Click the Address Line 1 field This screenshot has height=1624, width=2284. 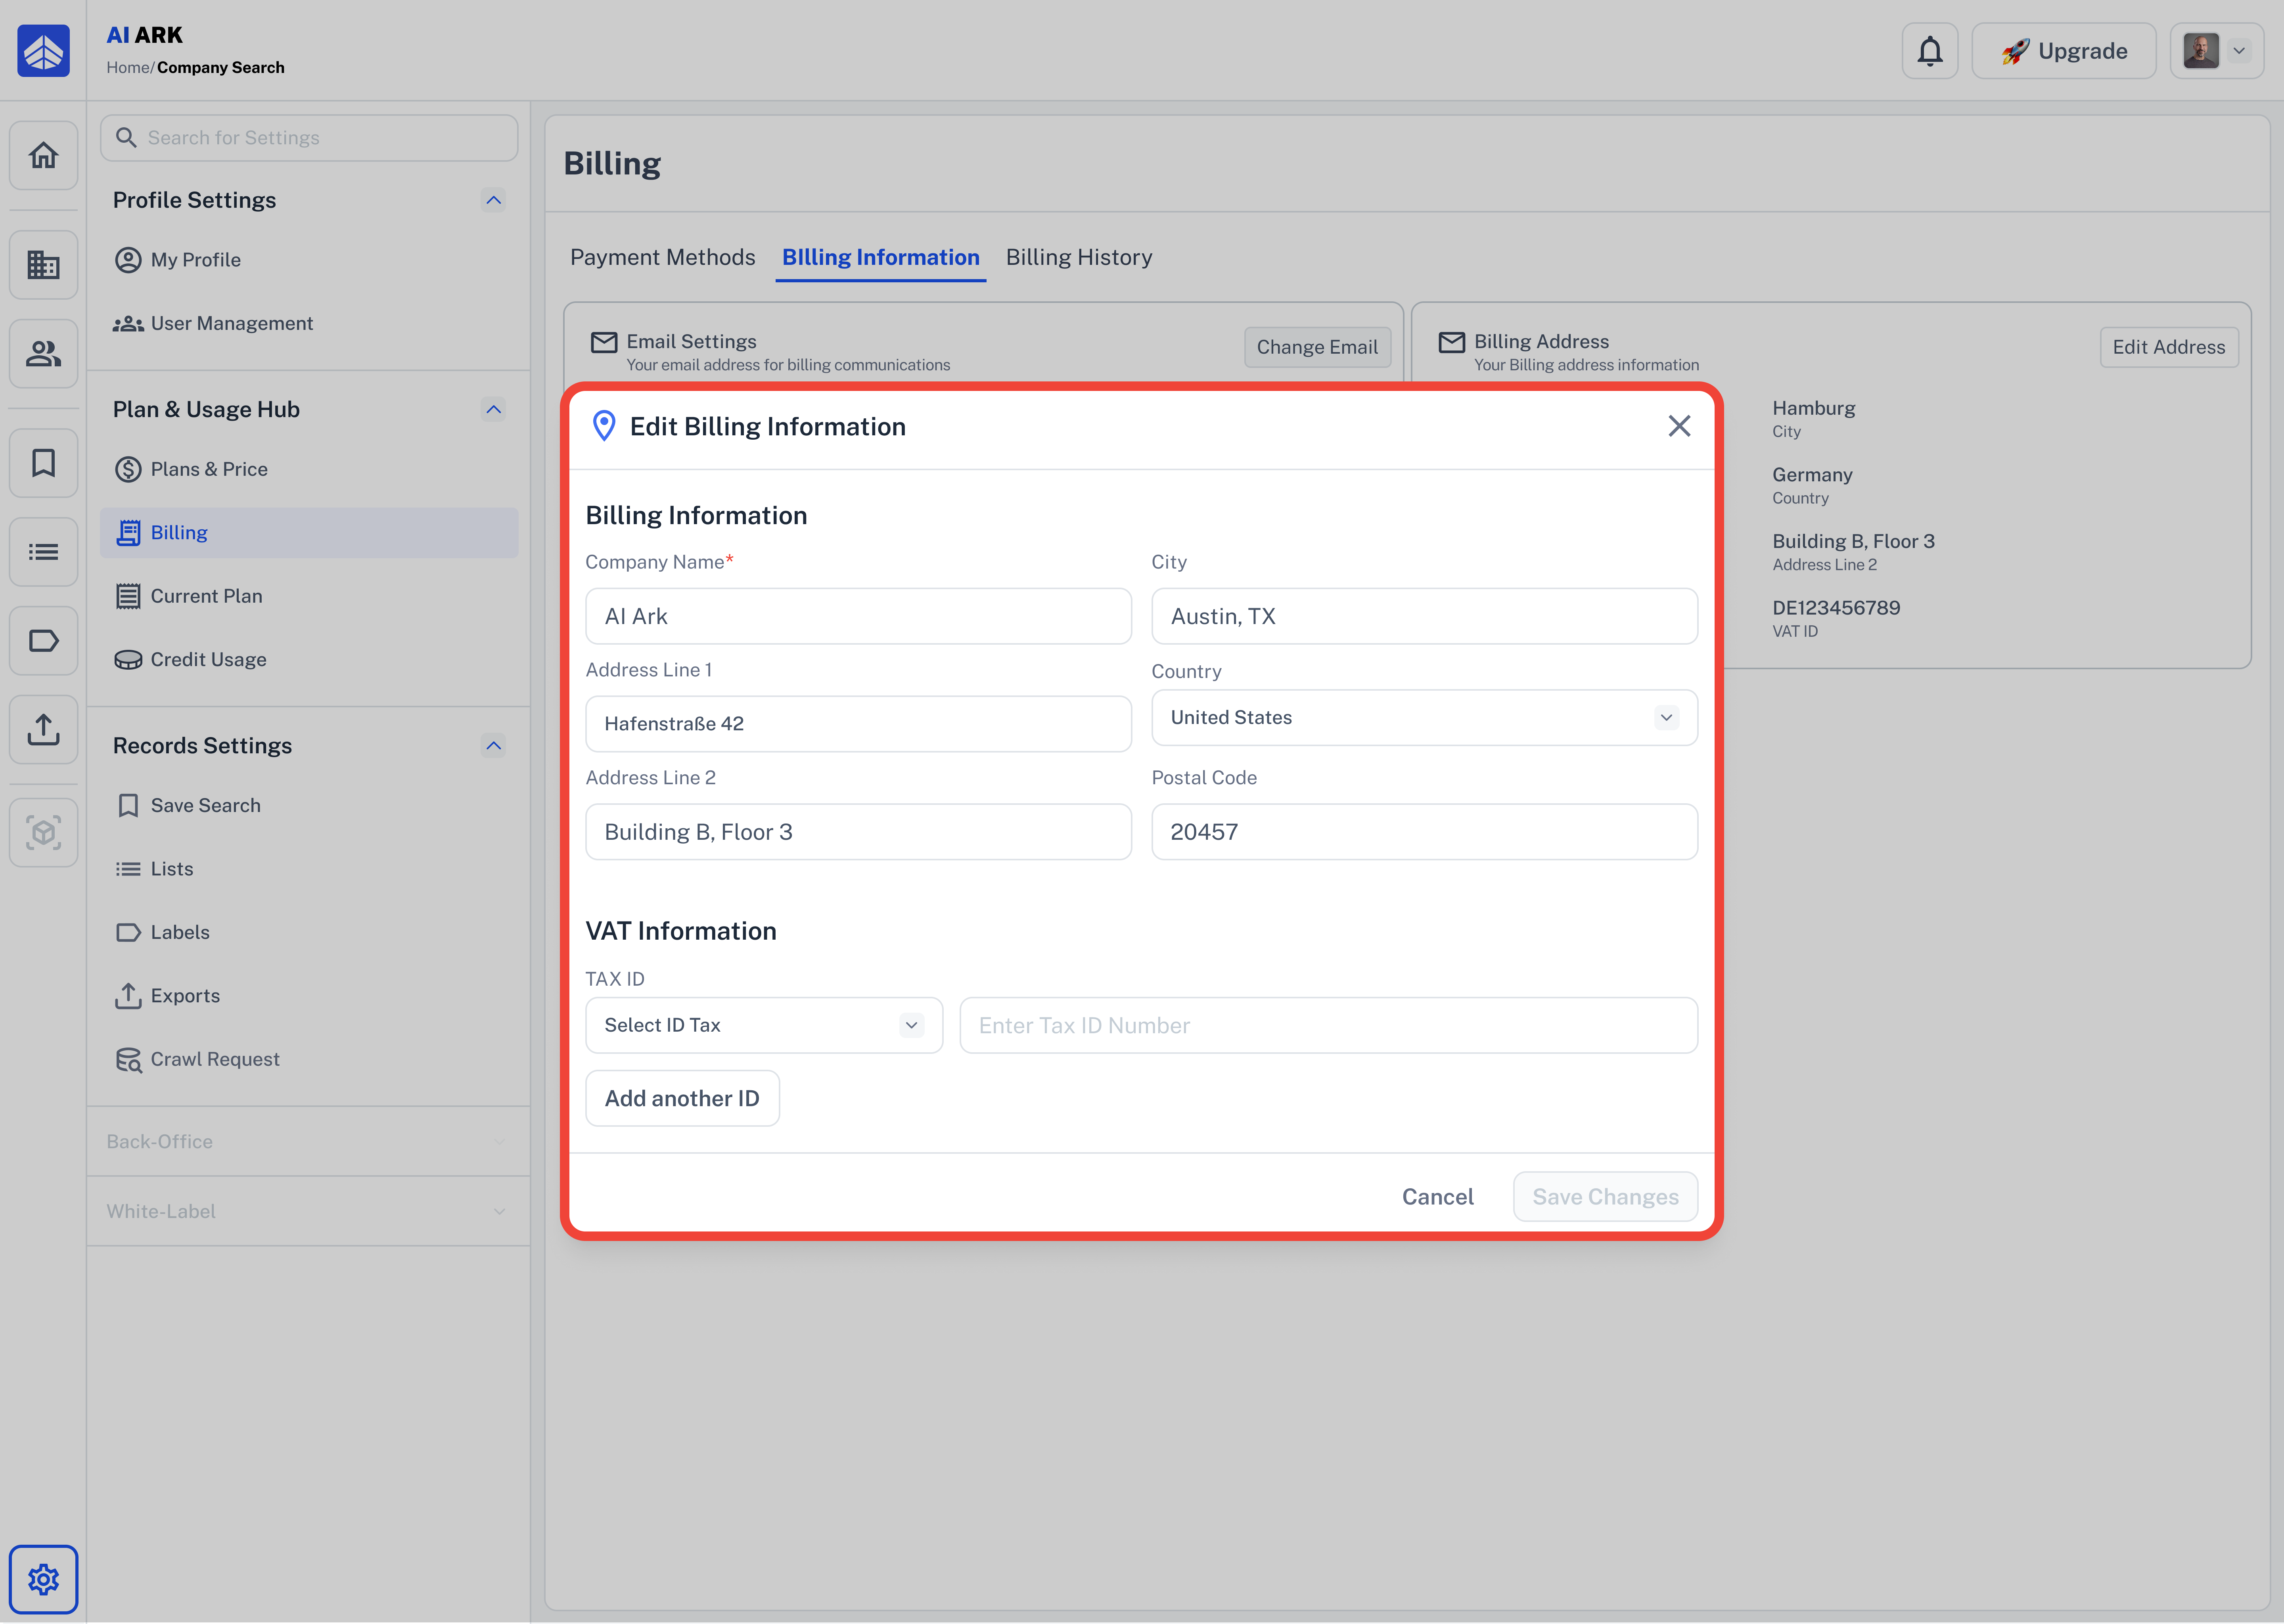tap(858, 723)
